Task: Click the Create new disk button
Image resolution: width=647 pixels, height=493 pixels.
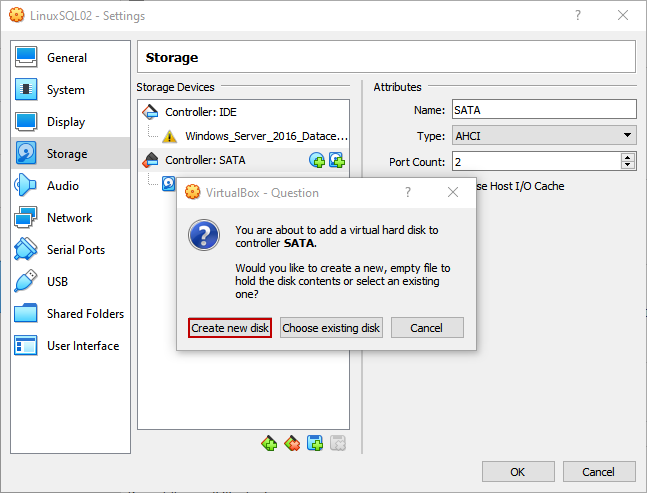Action: (x=230, y=328)
